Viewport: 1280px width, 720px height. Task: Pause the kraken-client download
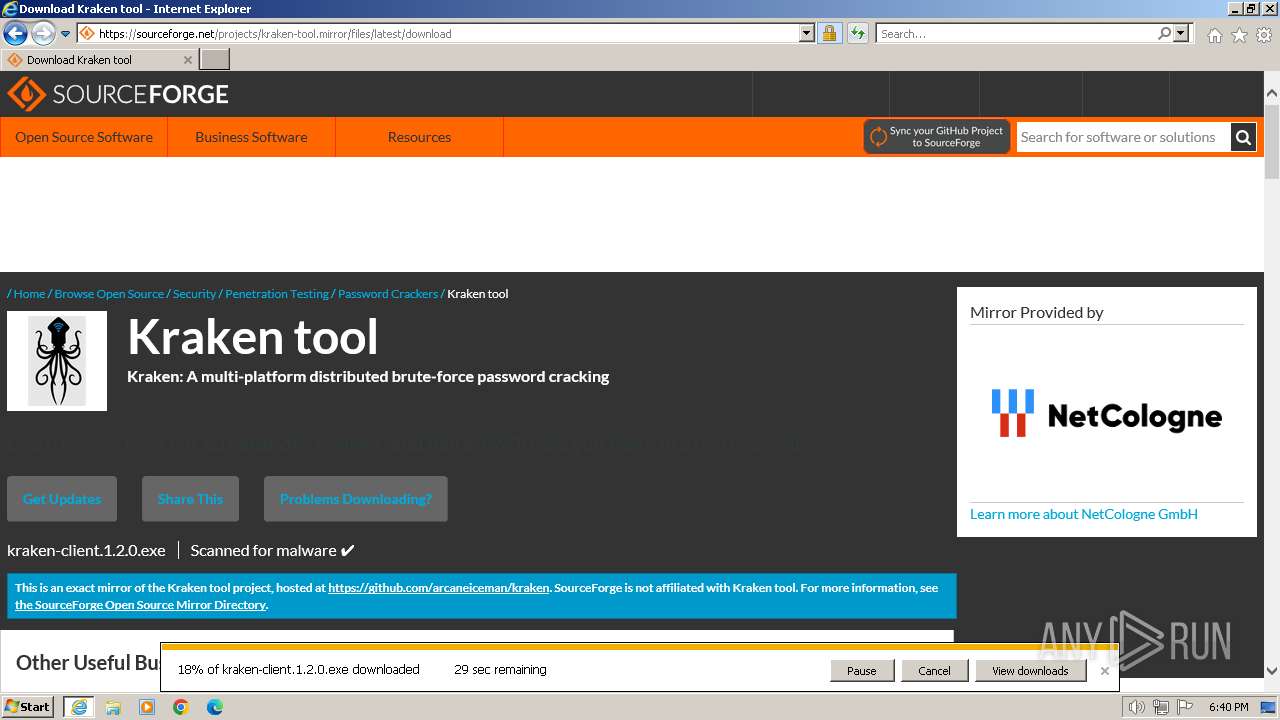coord(861,671)
